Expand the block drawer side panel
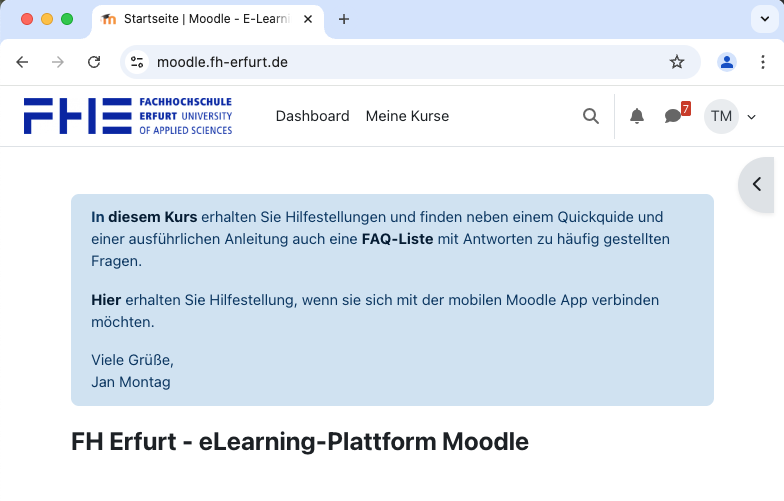 [x=758, y=184]
